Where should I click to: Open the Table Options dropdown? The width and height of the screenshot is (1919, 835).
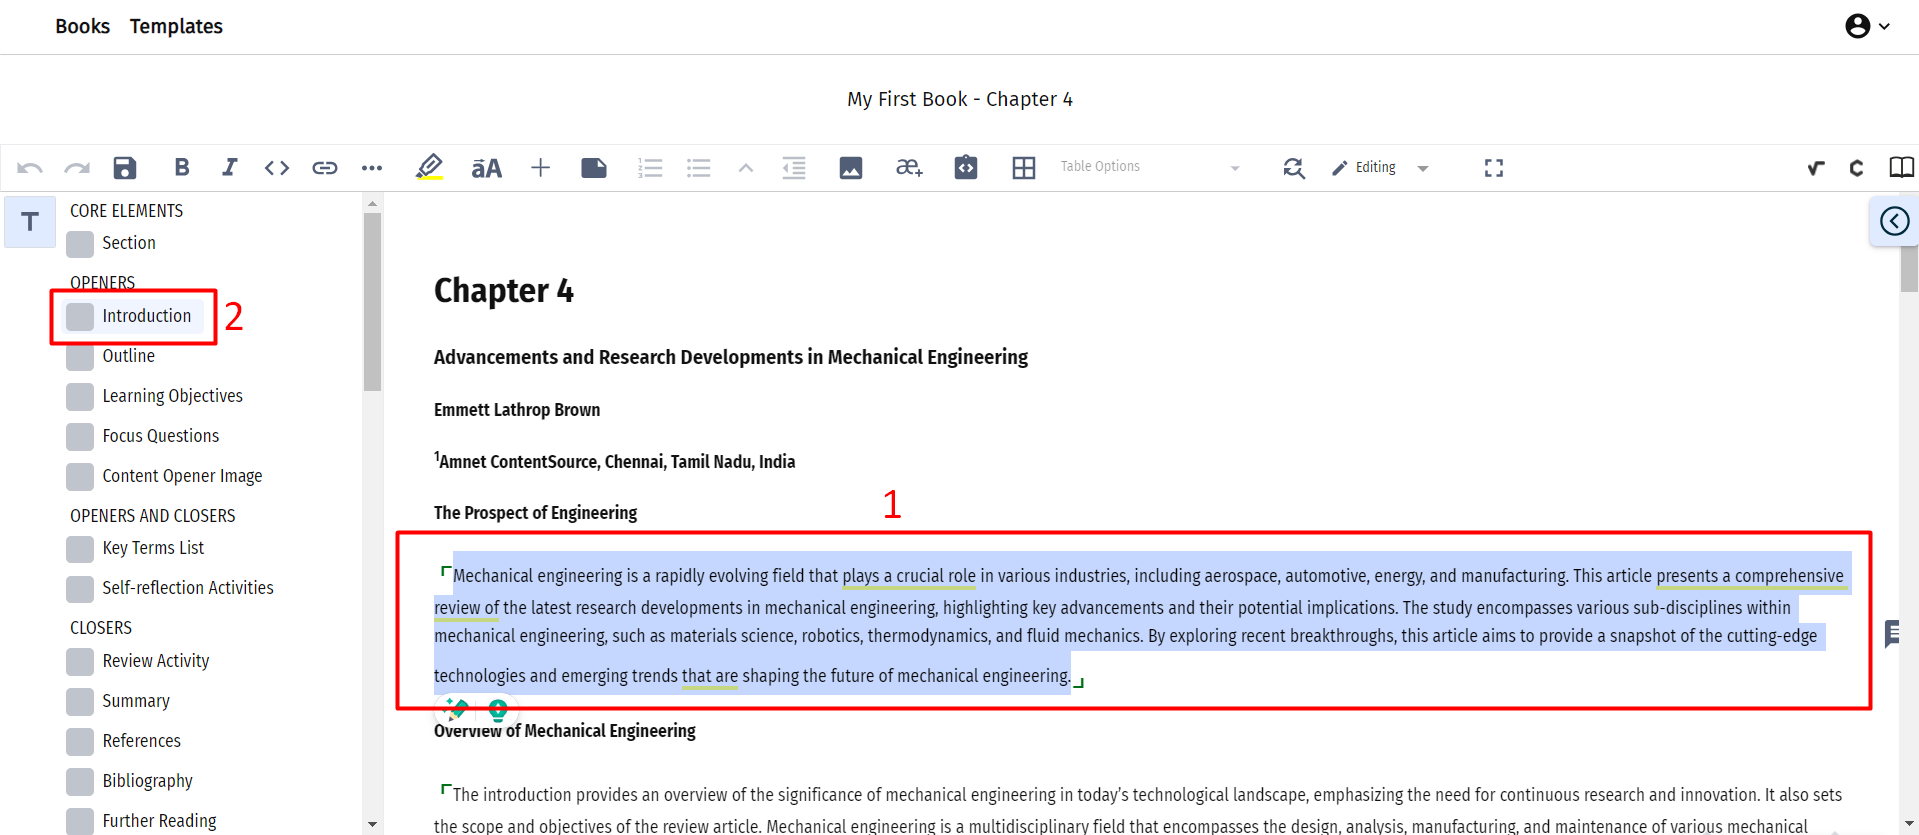[x=1149, y=168]
